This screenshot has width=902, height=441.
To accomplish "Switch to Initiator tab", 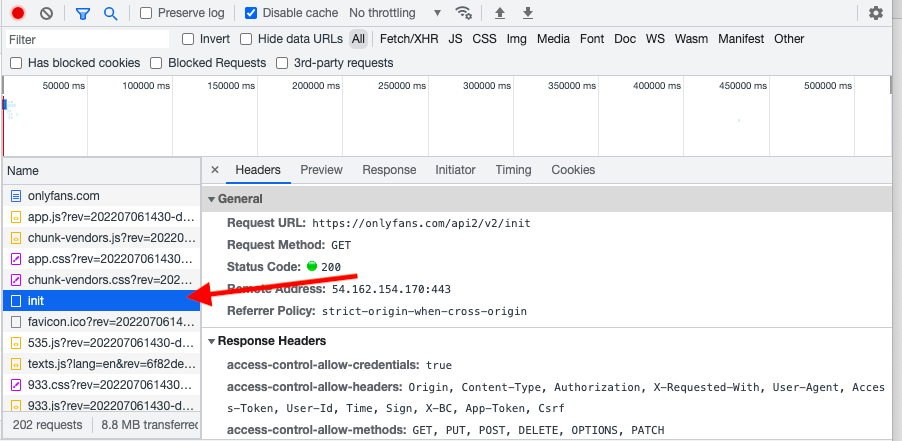I will tap(456, 170).
